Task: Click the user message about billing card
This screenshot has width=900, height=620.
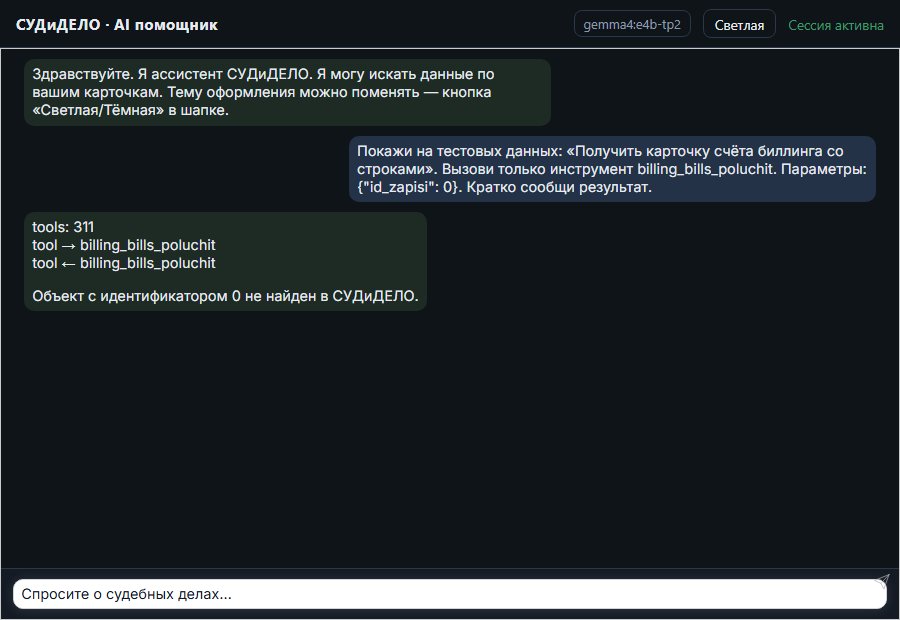Action: click(612, 169)
